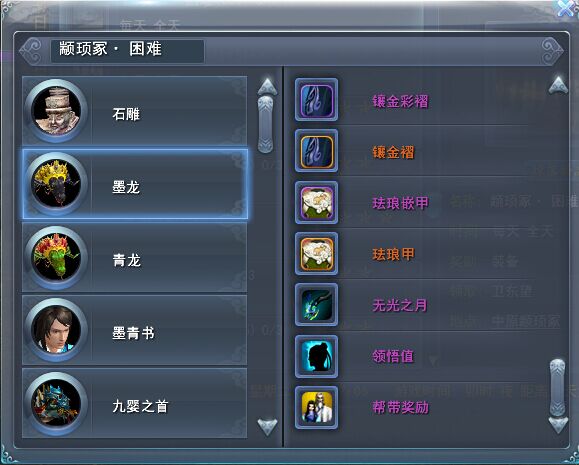
Task: Click the loot list scroll-down arrow
Action: (558, 425)
